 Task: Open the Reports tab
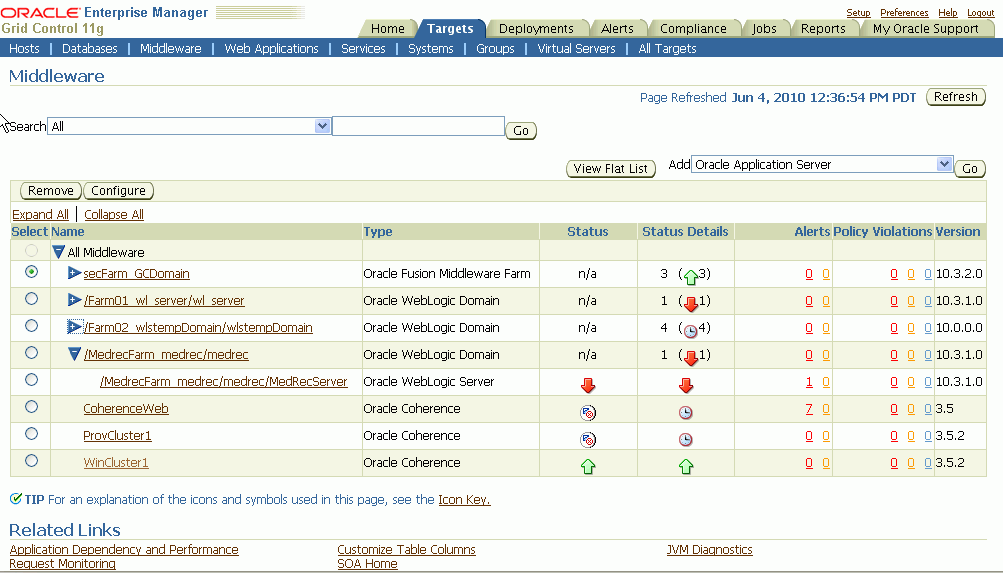coord(823,28)
